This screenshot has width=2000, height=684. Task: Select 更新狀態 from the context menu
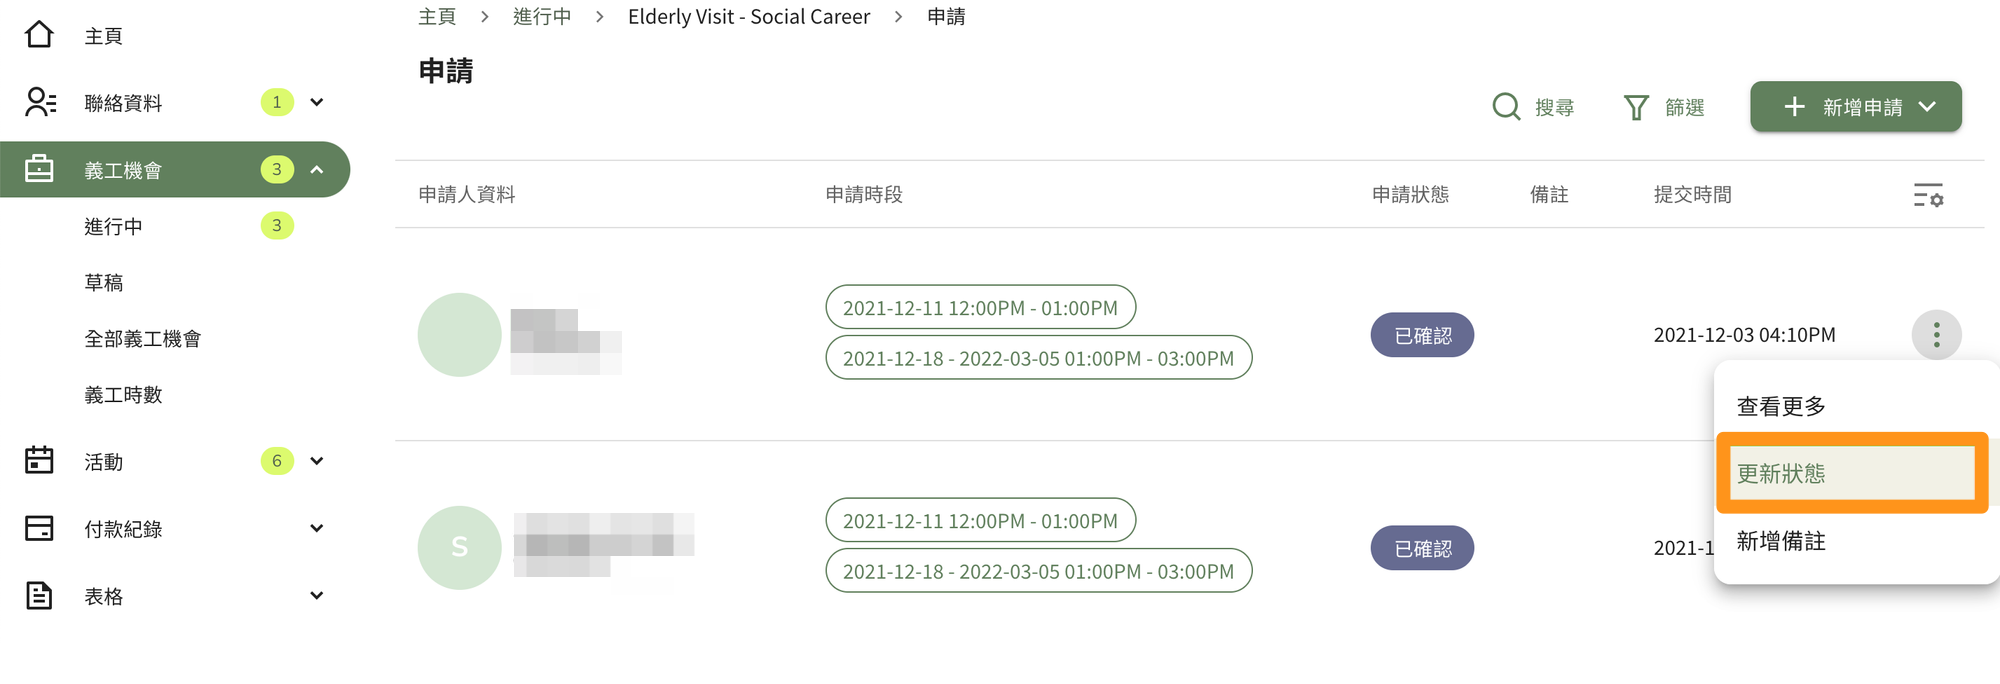tap(1852, 473)
